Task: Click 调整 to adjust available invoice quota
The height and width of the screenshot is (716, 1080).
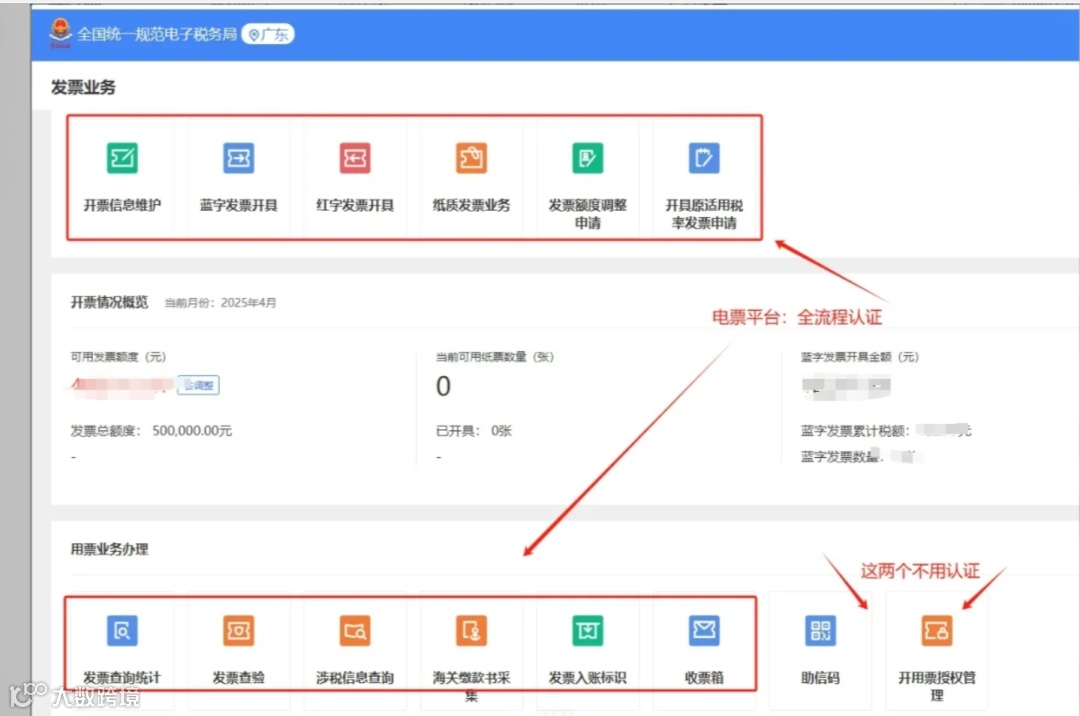Action: [197, 384]
